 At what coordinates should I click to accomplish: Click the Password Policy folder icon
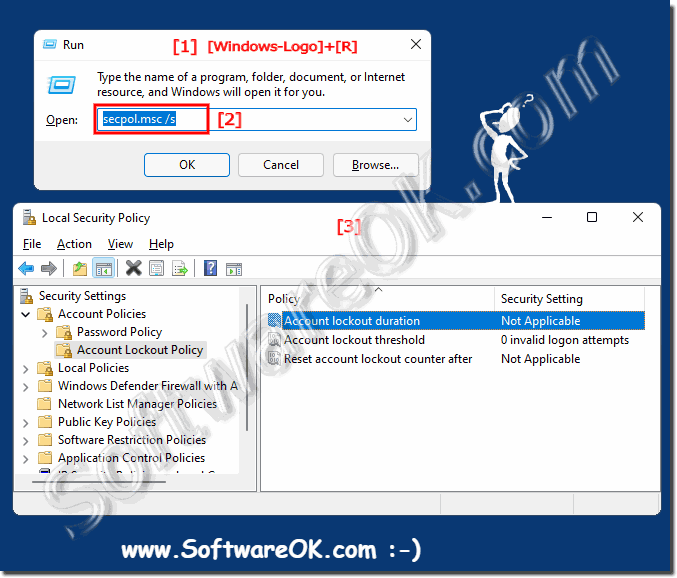point(64,332)
